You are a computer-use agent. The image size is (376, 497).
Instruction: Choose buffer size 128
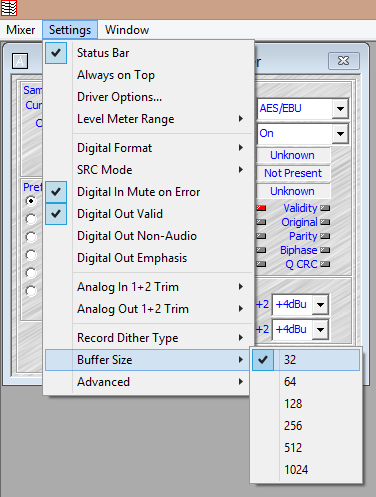pyautogui.click(x=306, y=404)
